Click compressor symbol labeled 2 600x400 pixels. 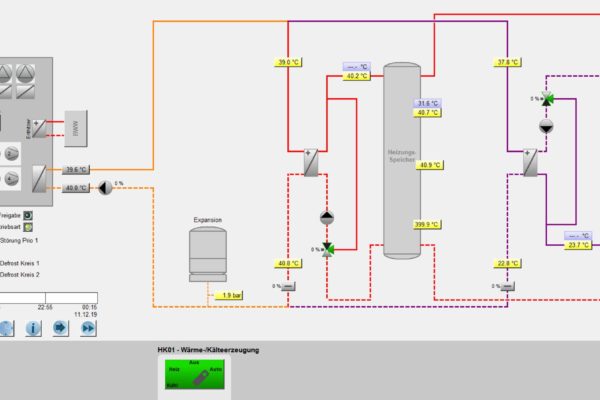tap(11, 154)
